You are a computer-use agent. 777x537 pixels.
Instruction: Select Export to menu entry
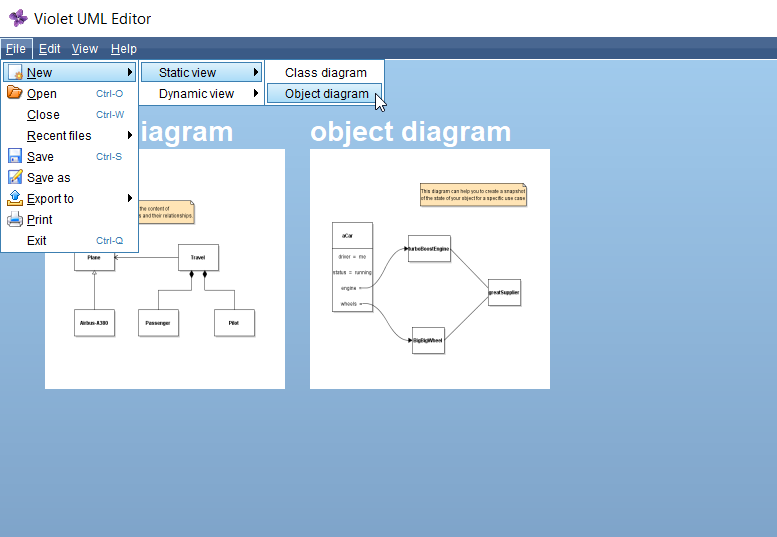[x=69, y=198]
